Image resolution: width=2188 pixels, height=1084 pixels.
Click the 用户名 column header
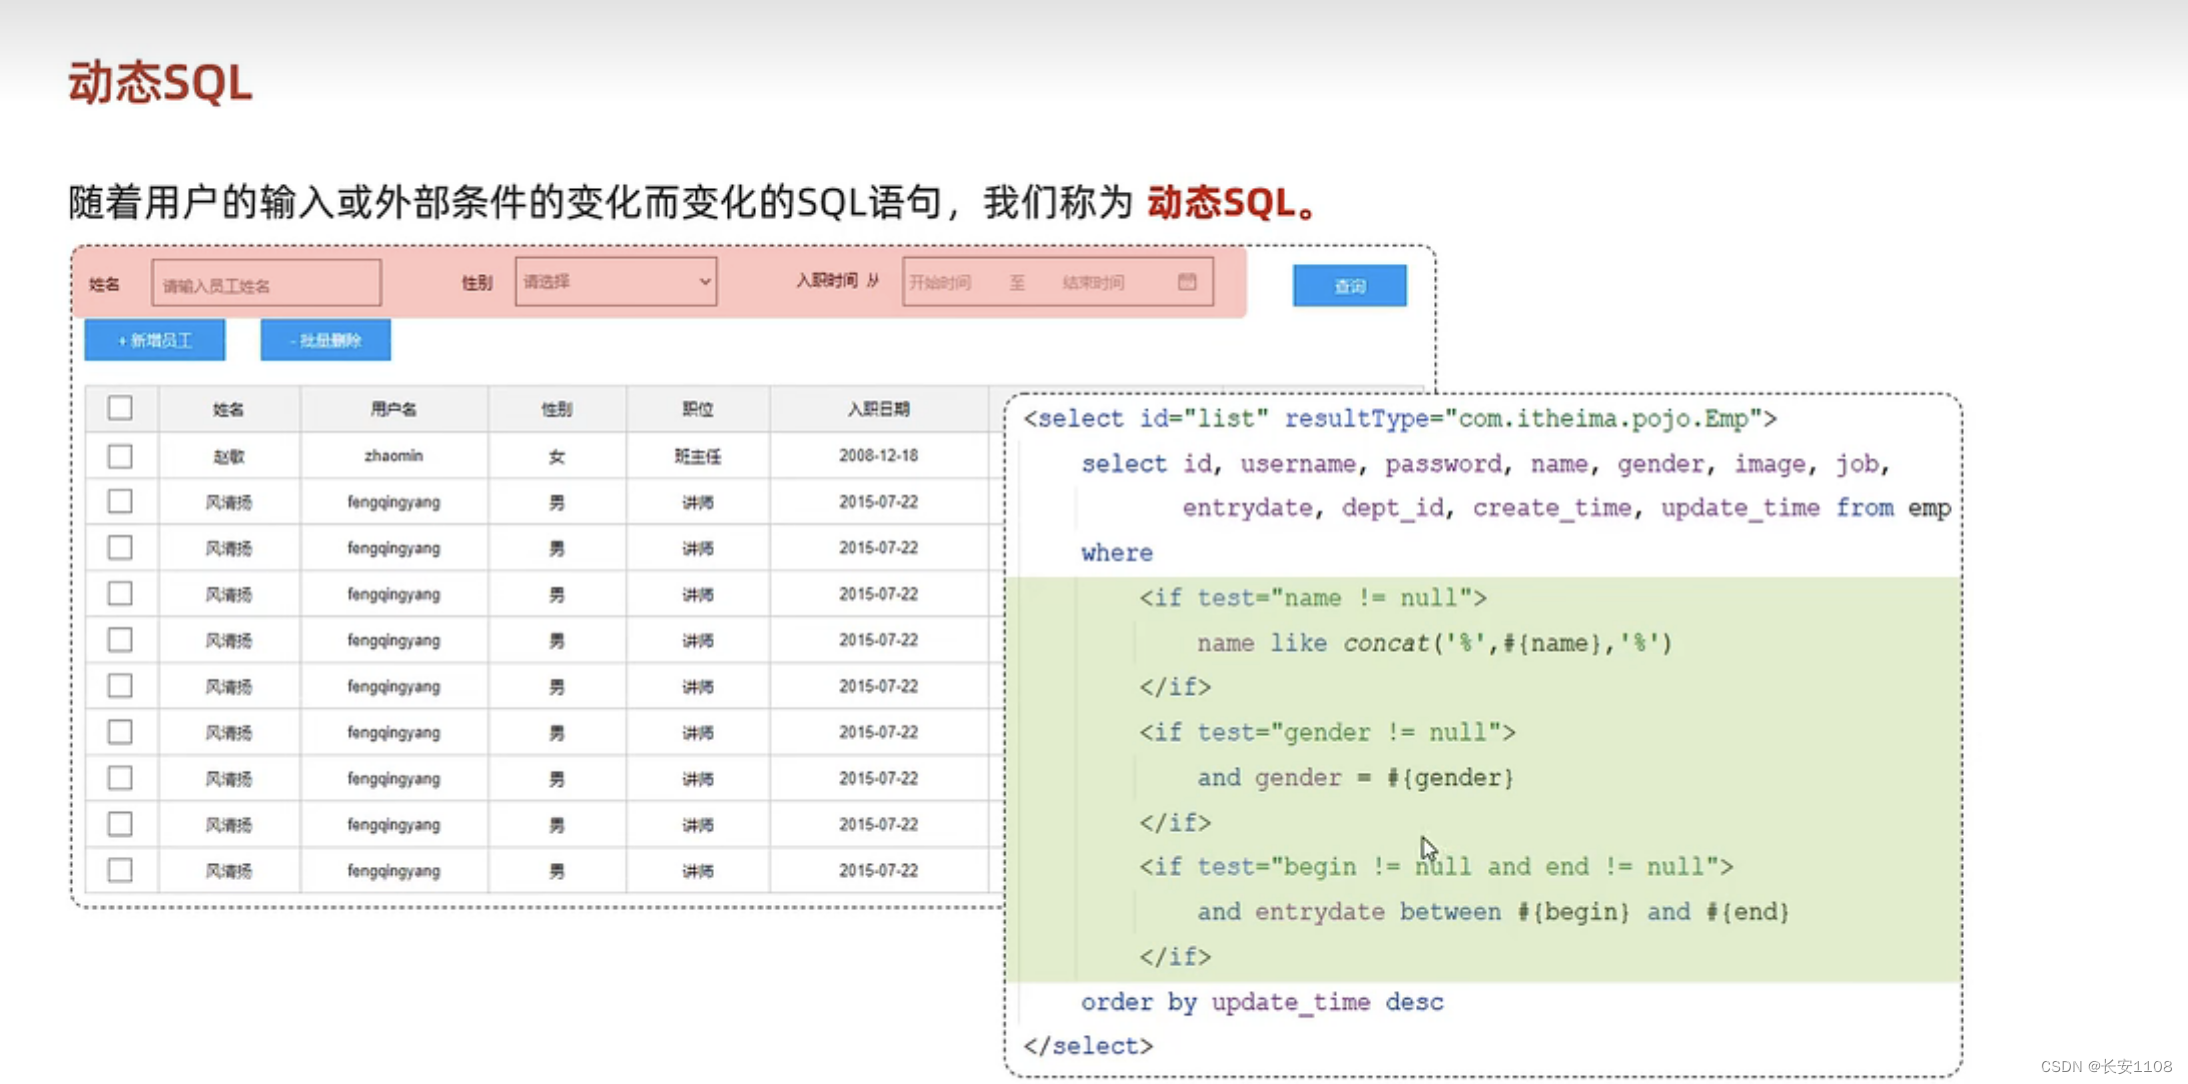pyautogui.click(x=394, y=409)
